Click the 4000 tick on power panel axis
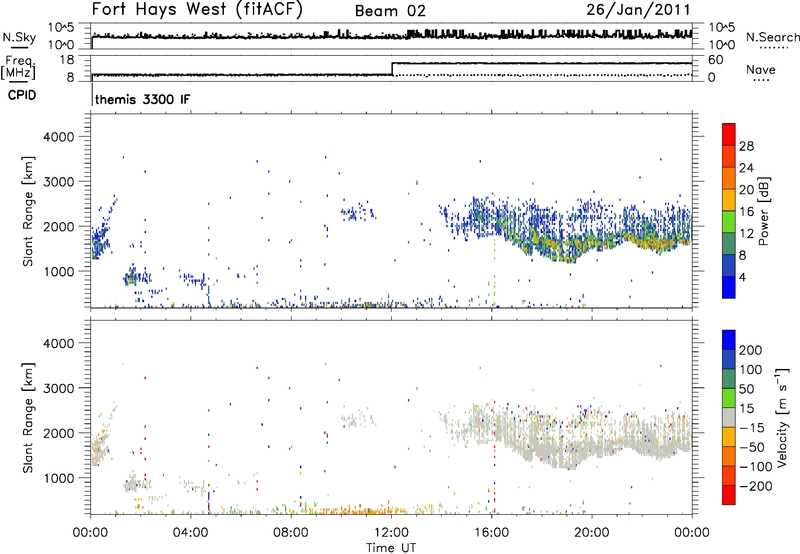Screen dimensions: 800x554 (59, 137)
